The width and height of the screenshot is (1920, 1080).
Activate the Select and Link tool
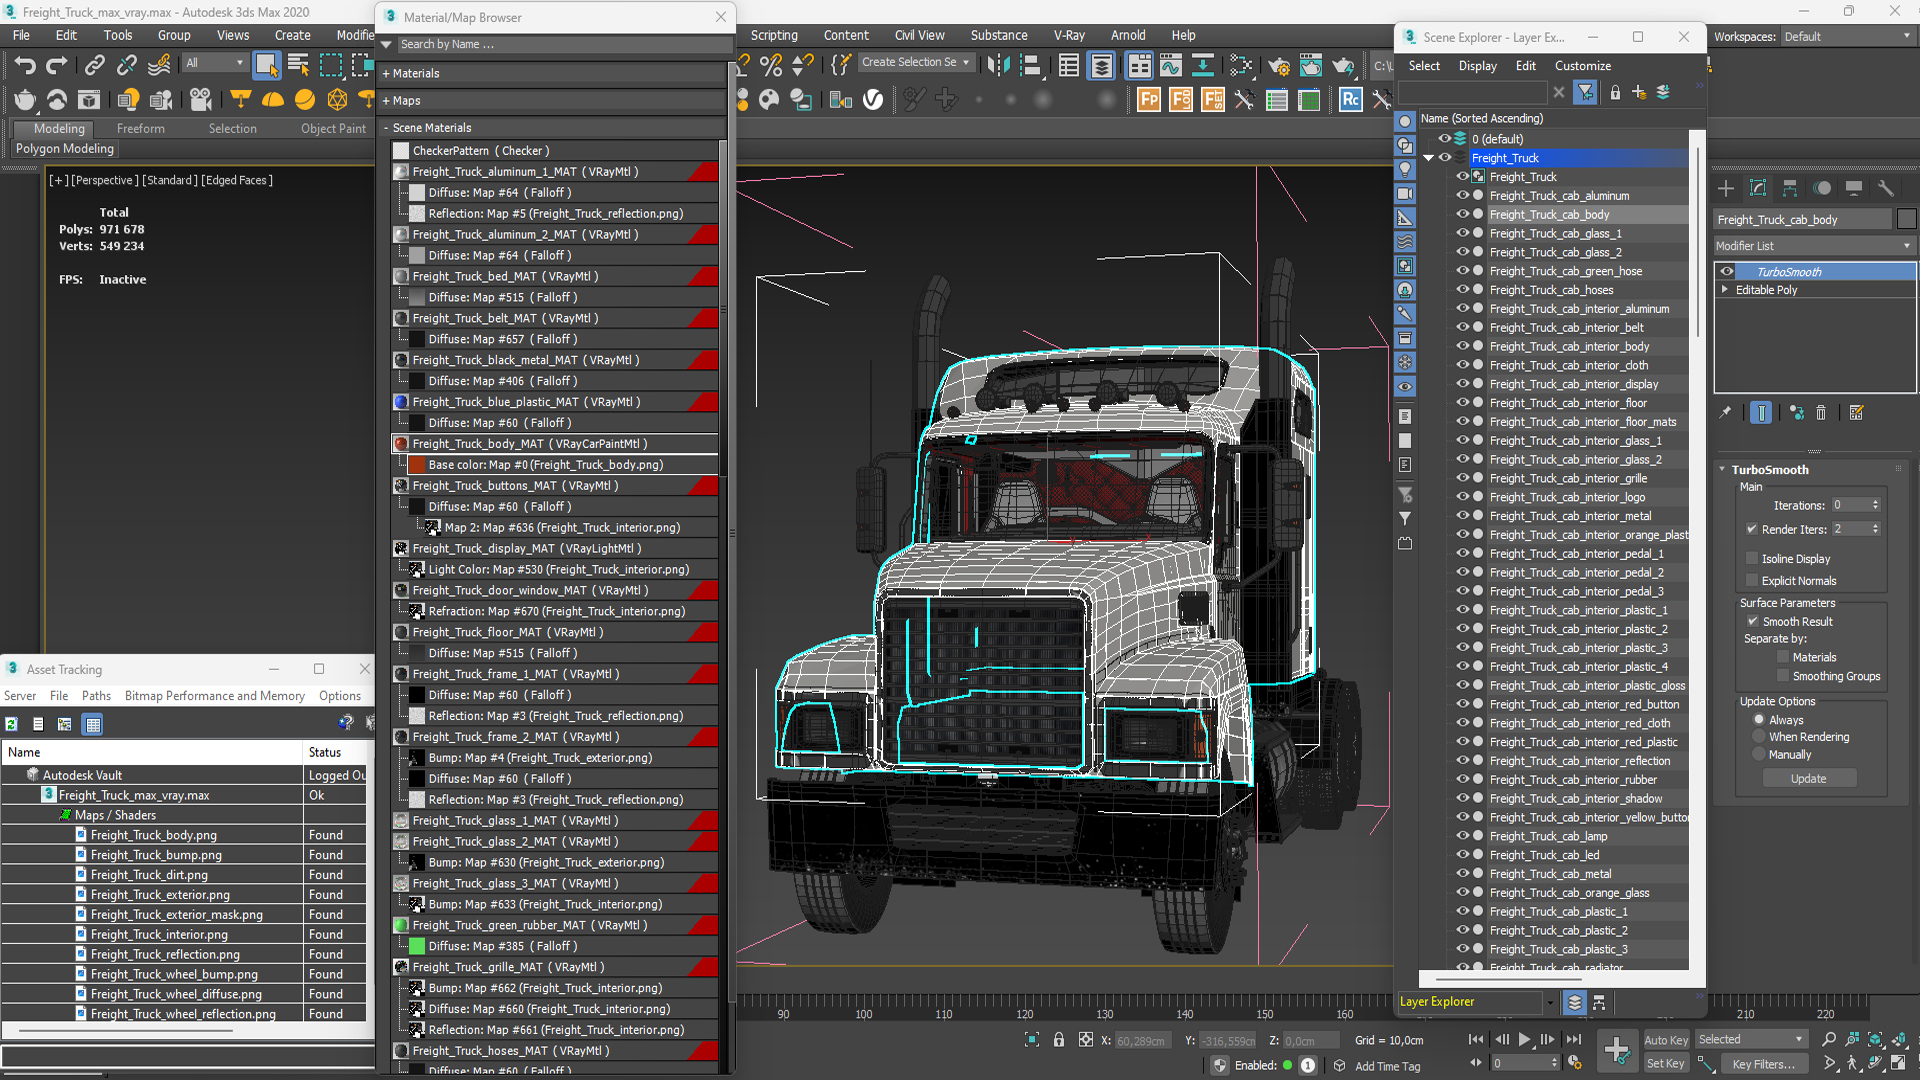(x=94, y=65)
